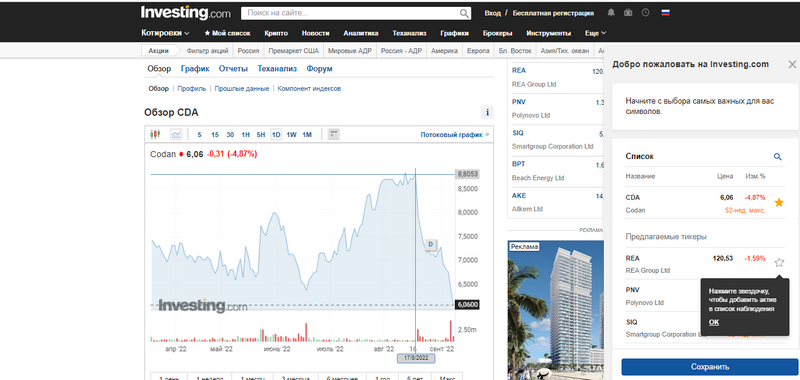
Task: Click the search magnifier in the site search box
Action: coord(464,13)
